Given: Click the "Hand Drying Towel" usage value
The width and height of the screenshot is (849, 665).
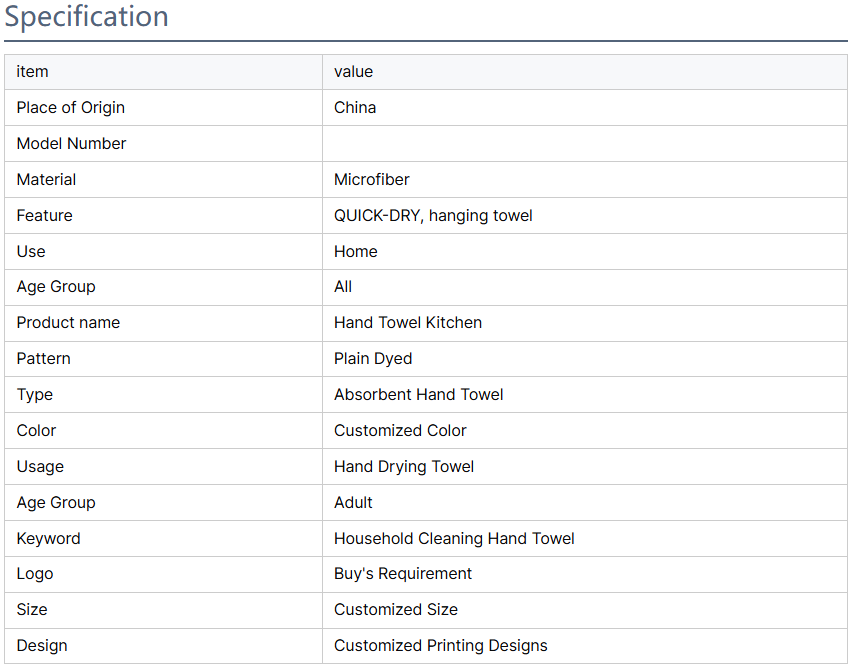Looking at the screenshot, I should click(404, 467).
